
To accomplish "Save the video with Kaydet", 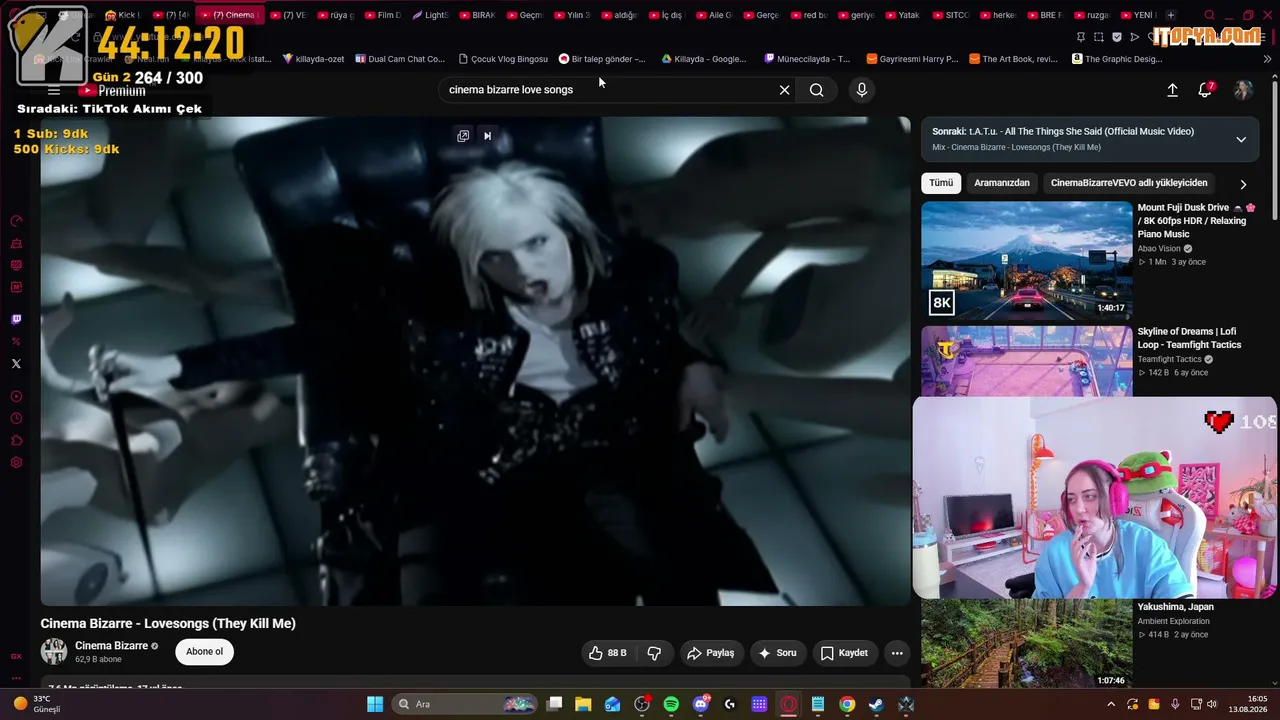I will pos(844,653).
